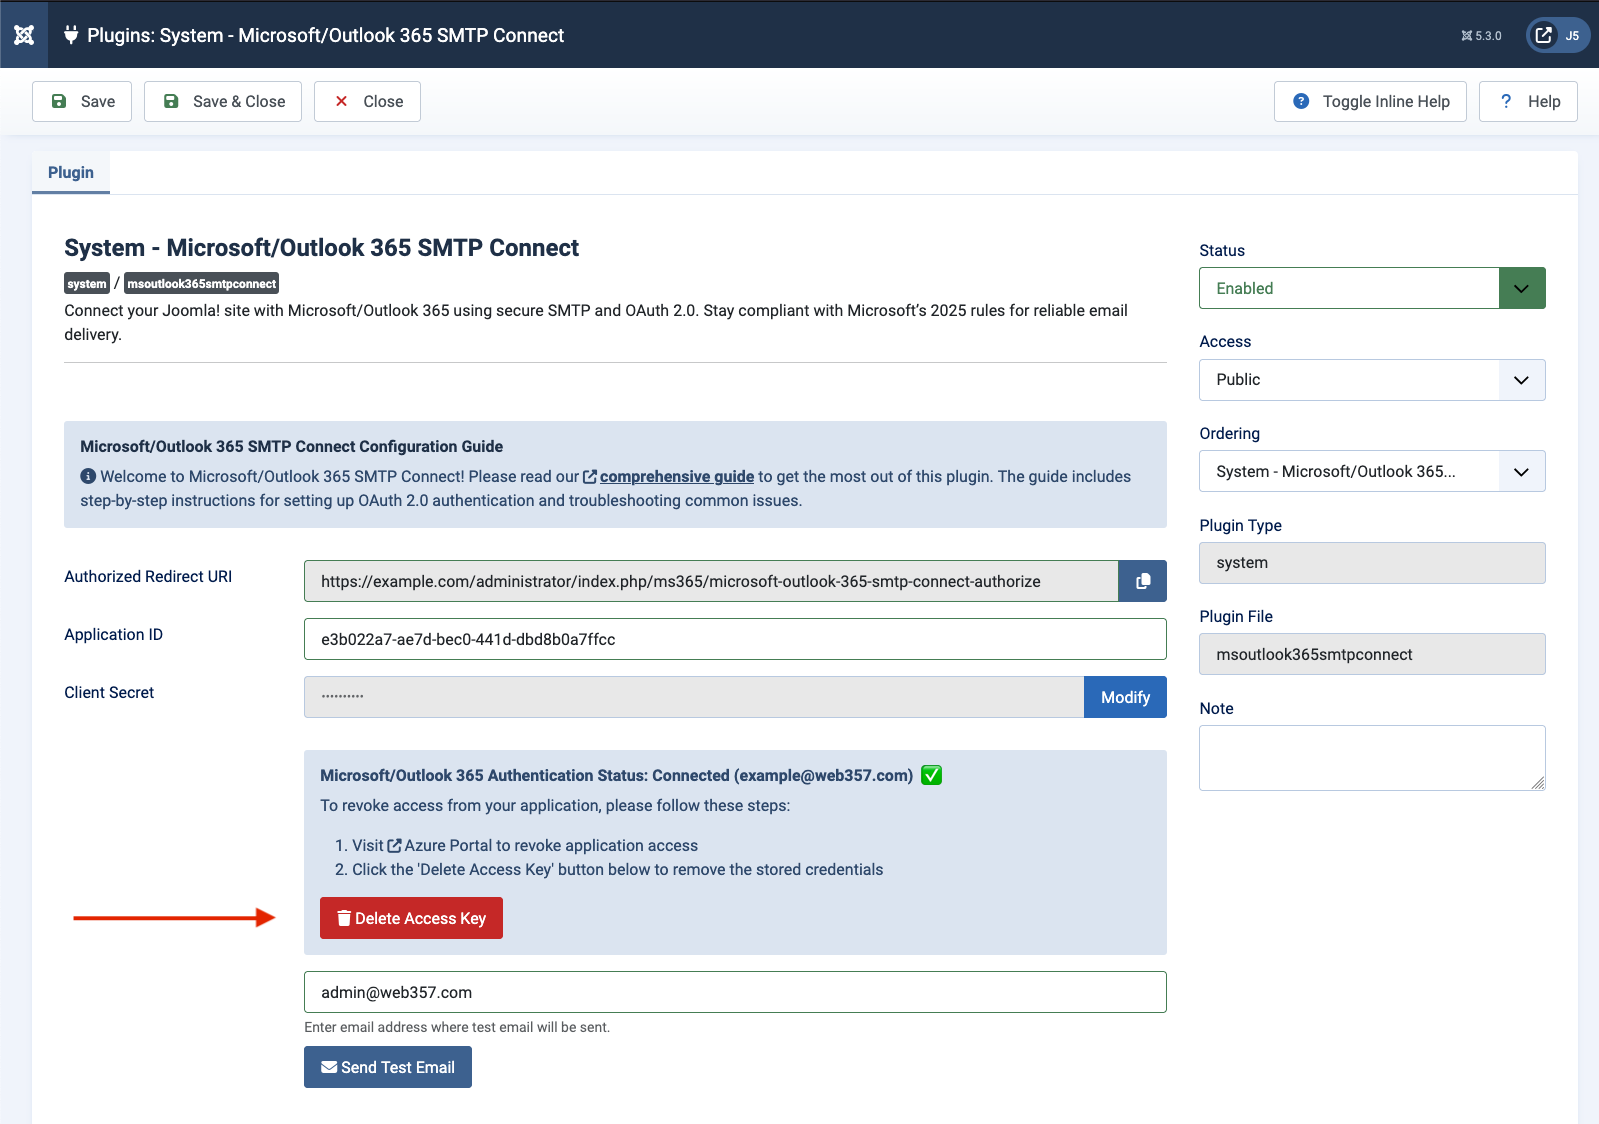
Task: Click the info icon in Configuration Guide
Action: tap(88, 476)
